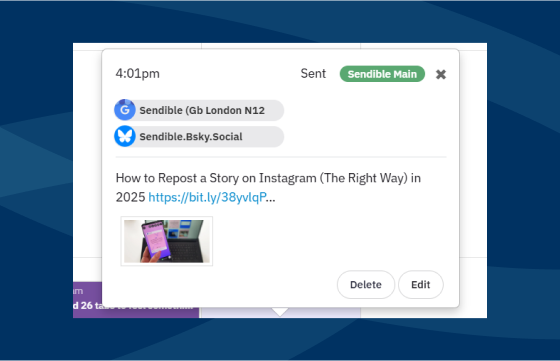The height and width of the screenshot is (361, 560).
Task: Click the ellipsis after the shortened link
Action: [271, 197]
